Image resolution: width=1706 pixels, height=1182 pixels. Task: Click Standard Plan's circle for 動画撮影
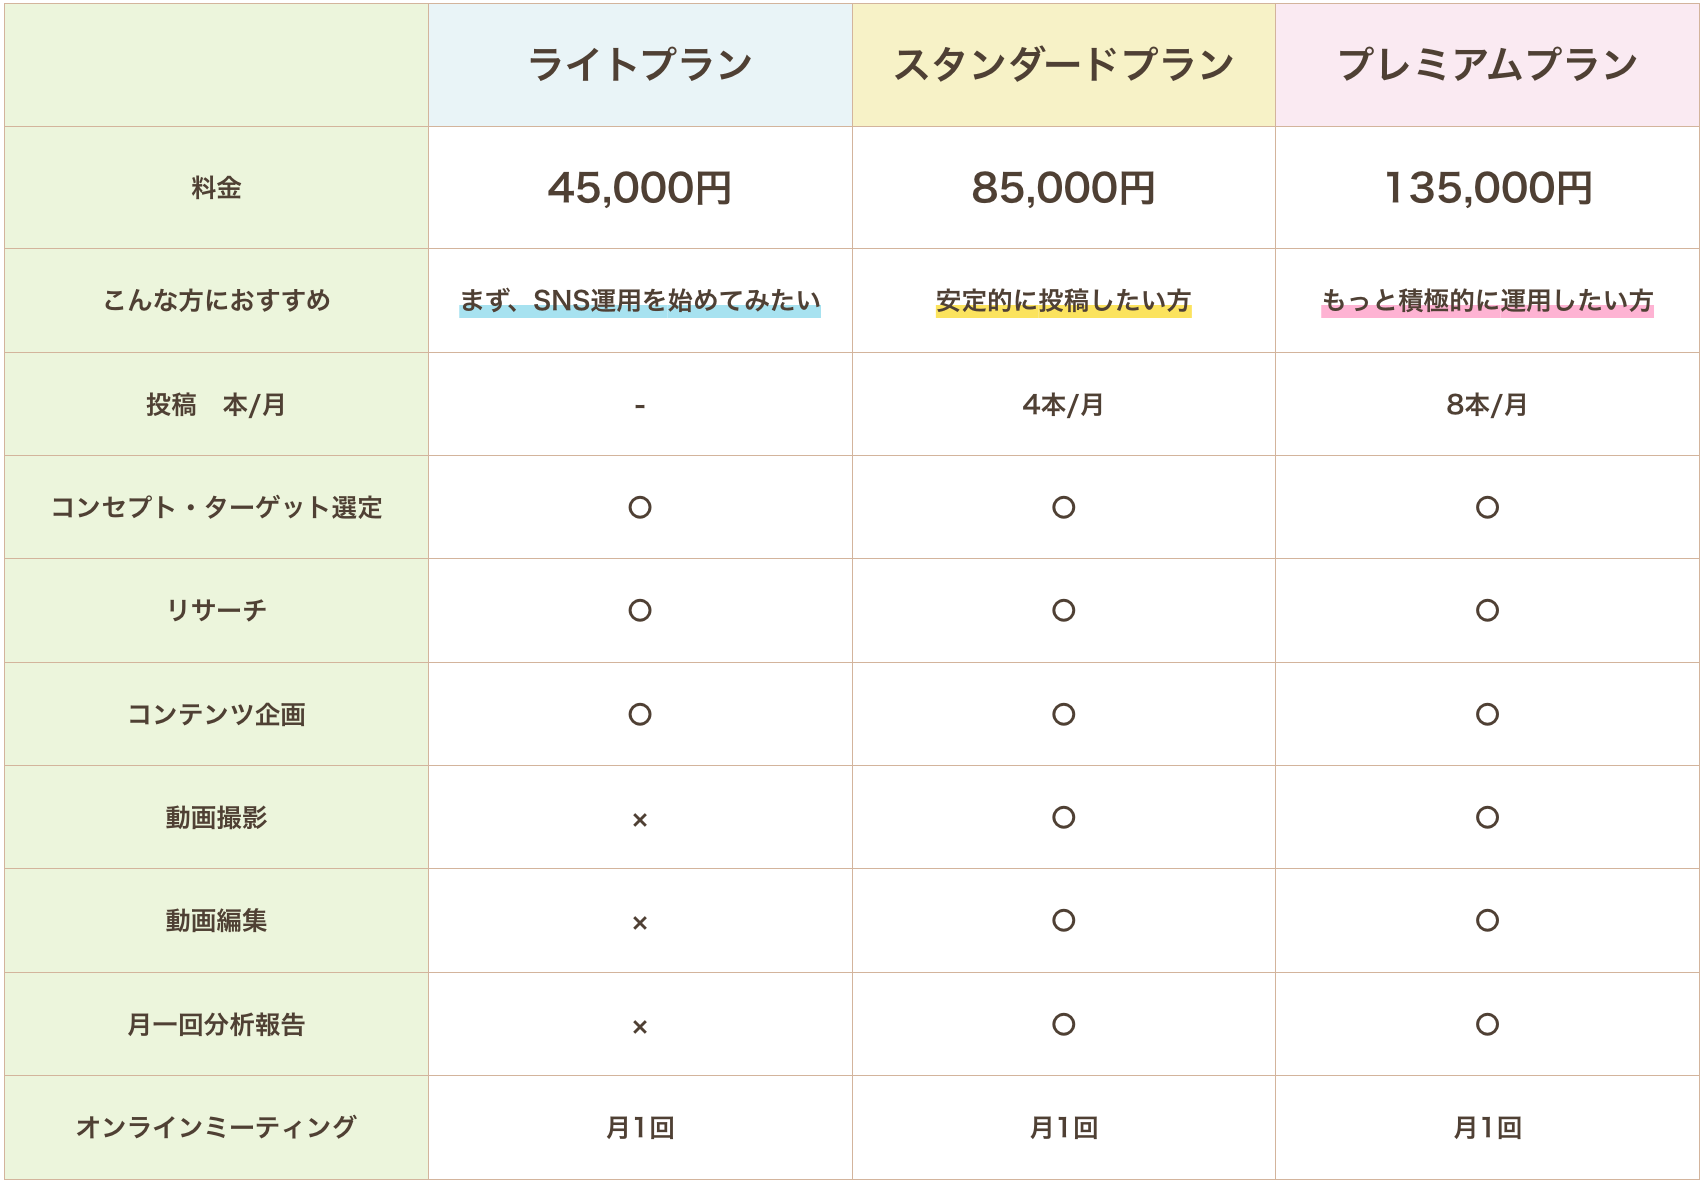[x=1063, y=817]
